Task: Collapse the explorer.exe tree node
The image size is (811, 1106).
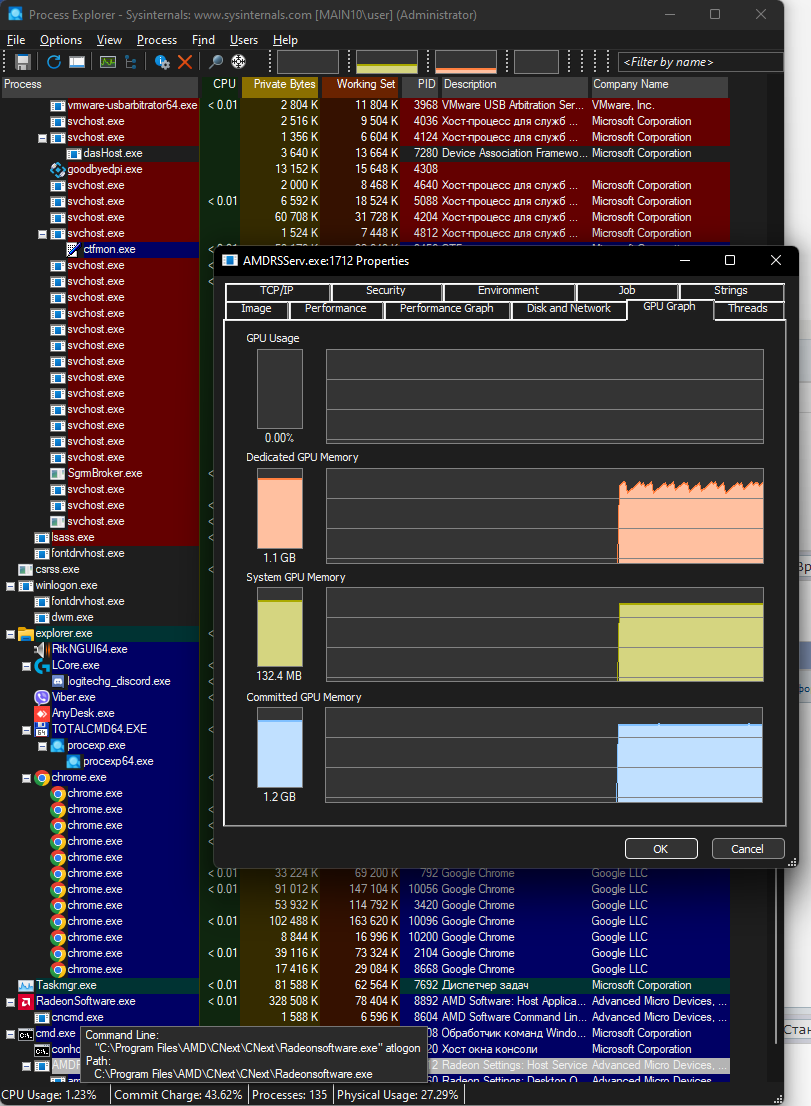Action: point(11,634)
